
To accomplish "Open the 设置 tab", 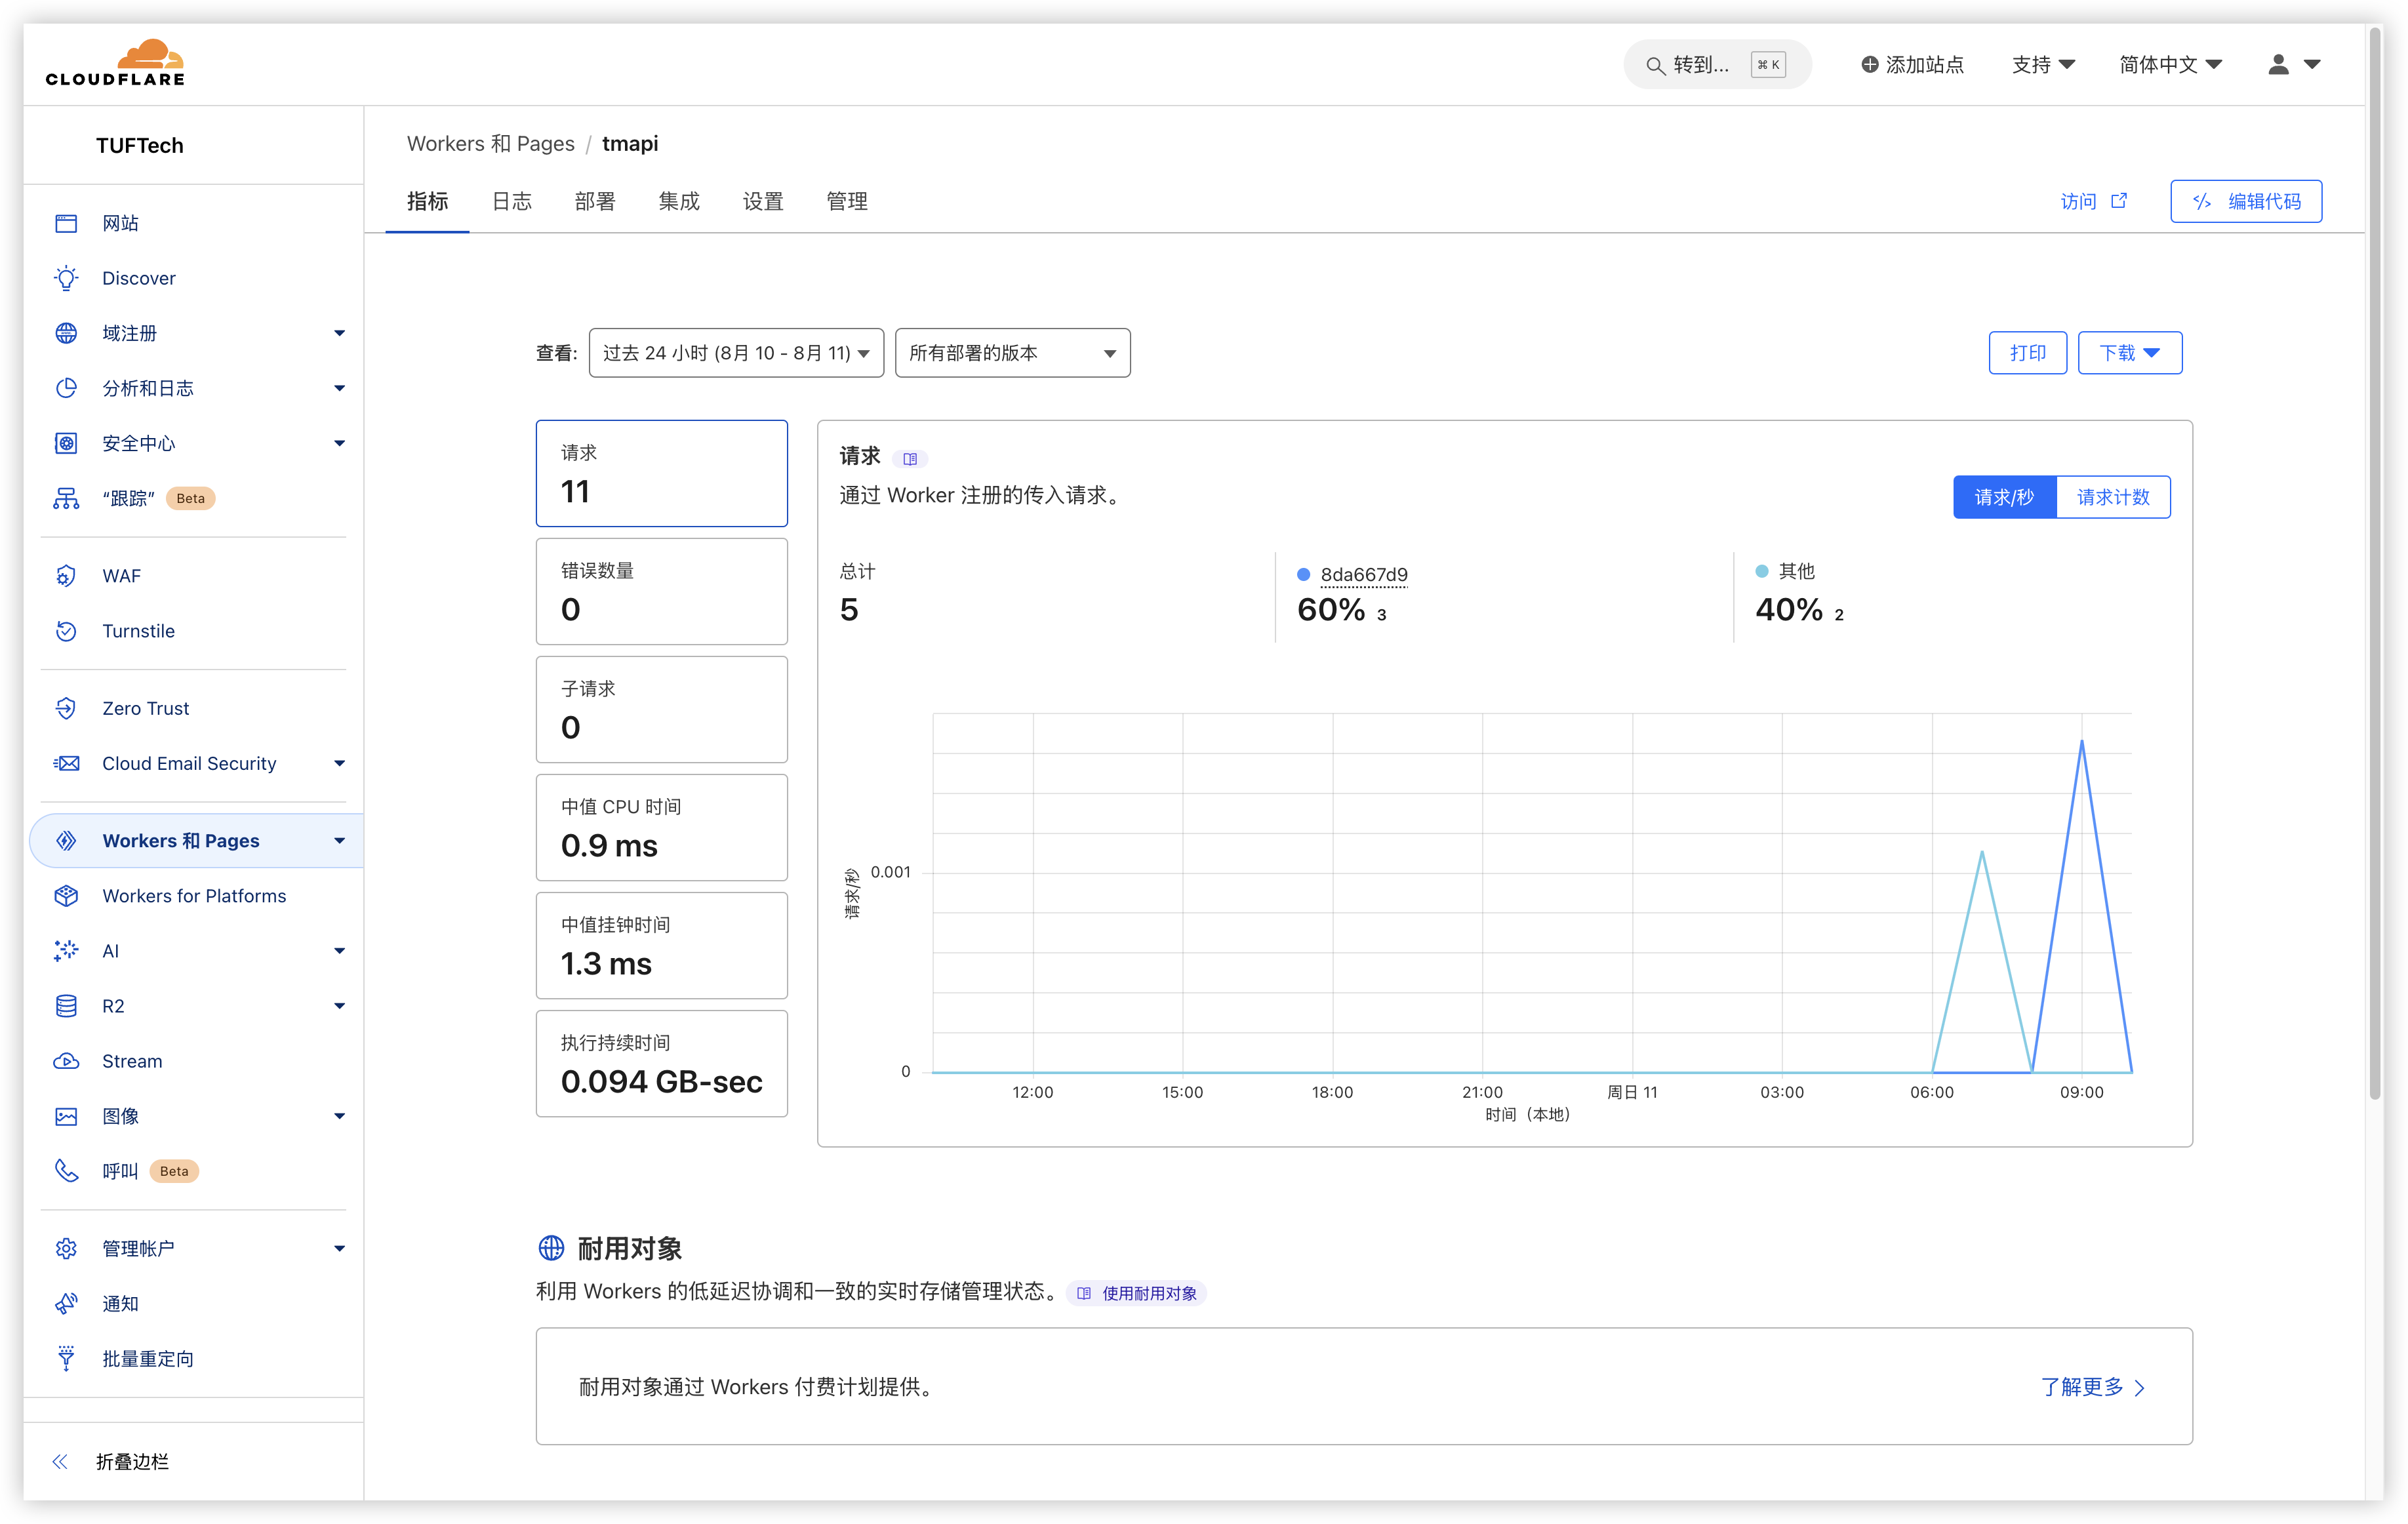I will click(x=762, y=201).
